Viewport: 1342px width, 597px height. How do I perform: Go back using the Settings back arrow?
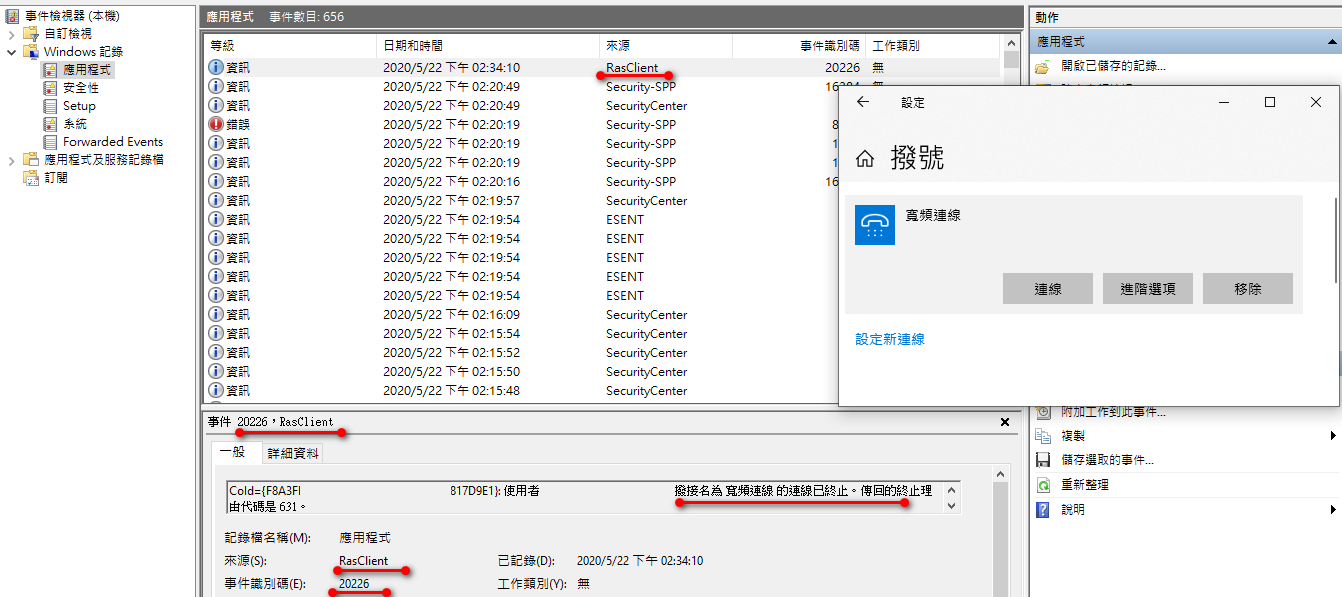[x=863, y=102]
